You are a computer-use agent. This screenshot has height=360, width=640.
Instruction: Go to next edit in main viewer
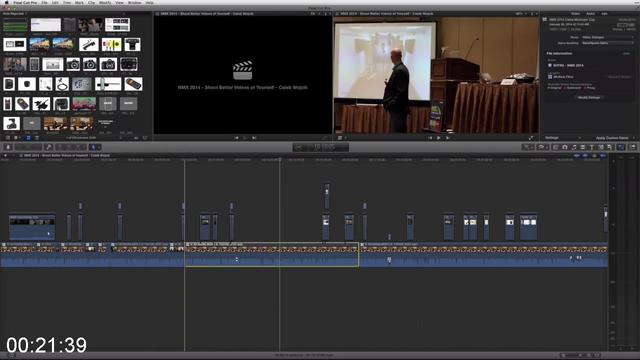pyautogui.click(x=448, y=138)
